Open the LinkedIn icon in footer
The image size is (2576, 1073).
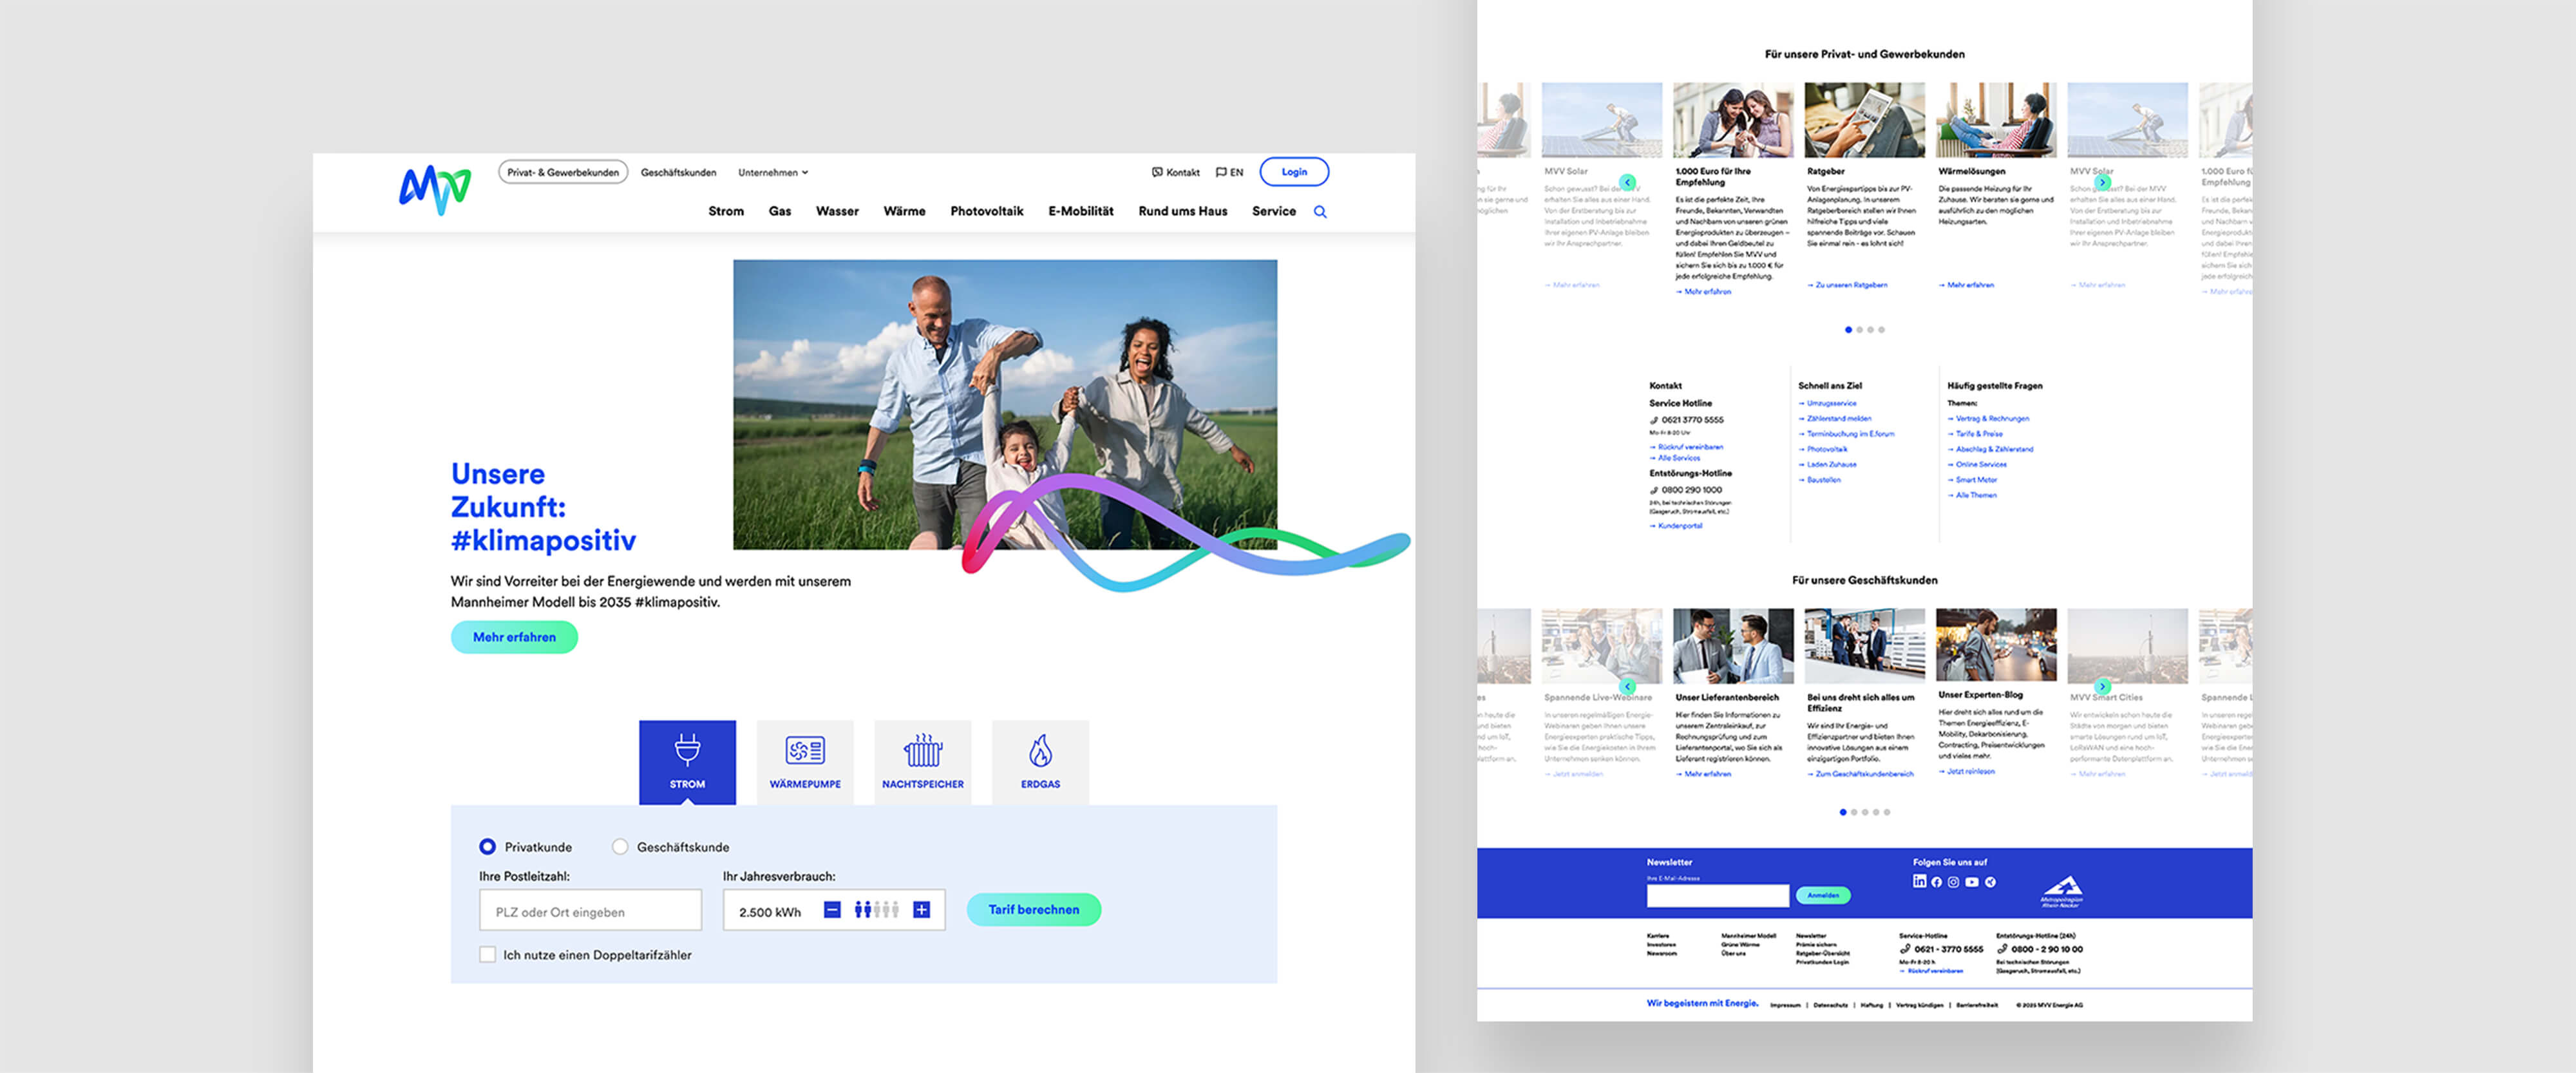click(1919, 881)
